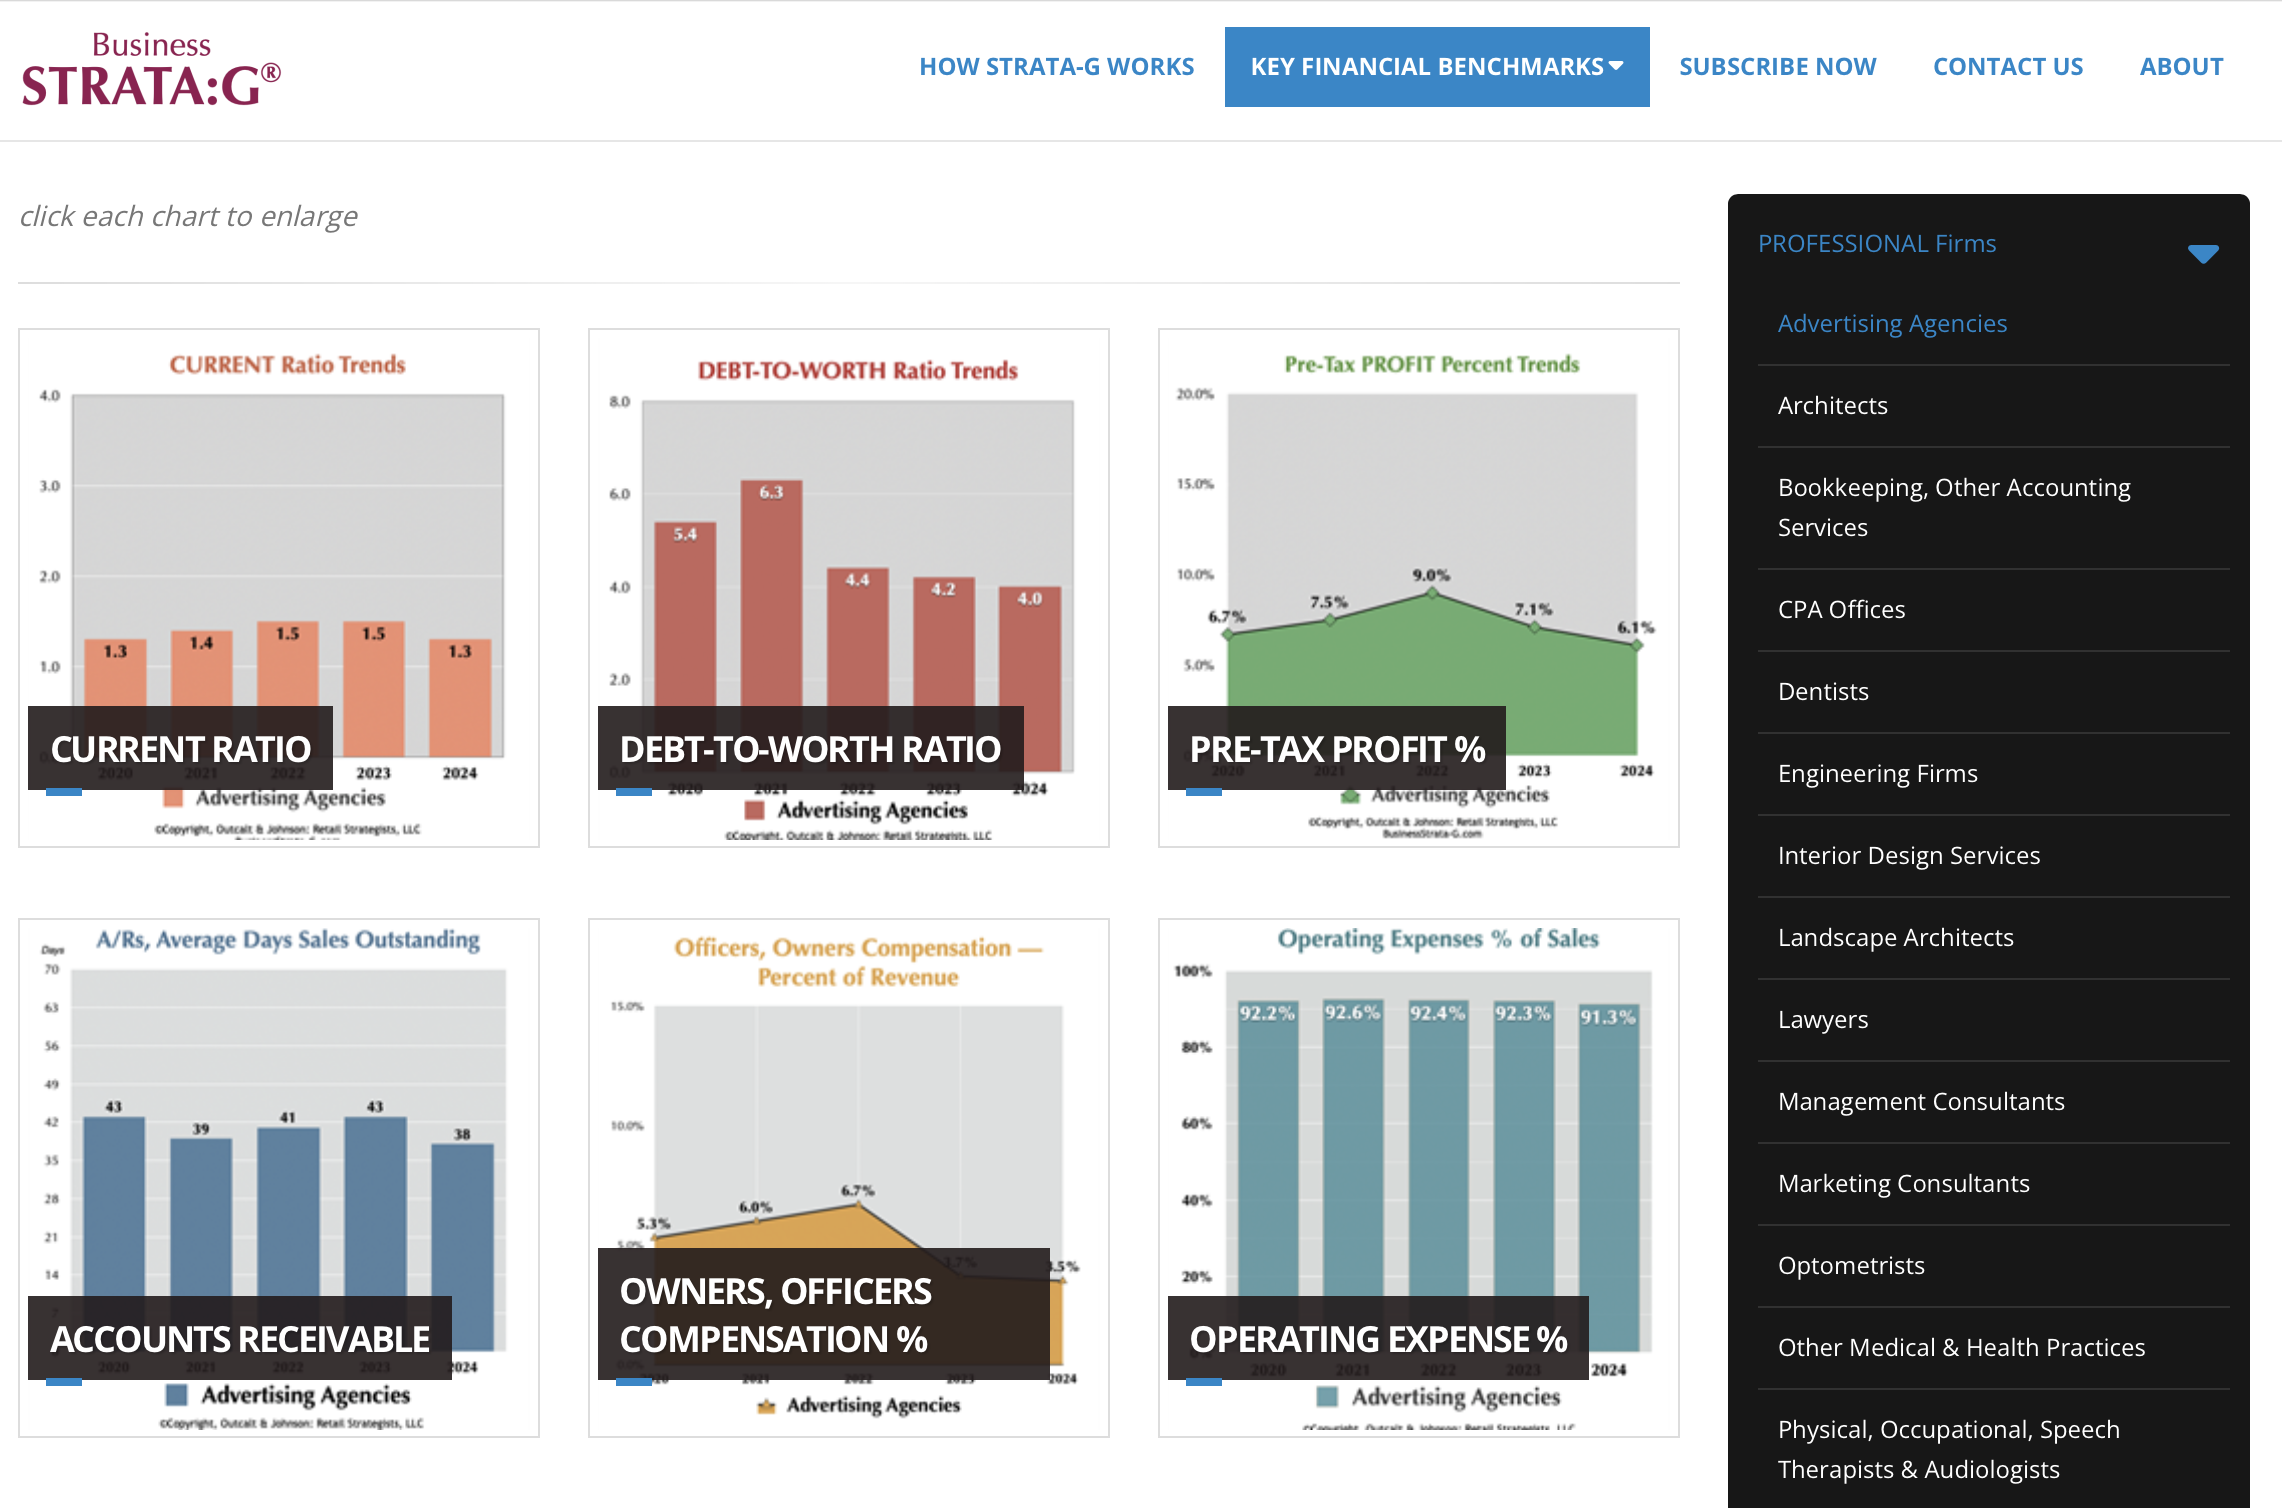Open the Key Financial Benchmarks dropdown

[x=1436, y=67]
